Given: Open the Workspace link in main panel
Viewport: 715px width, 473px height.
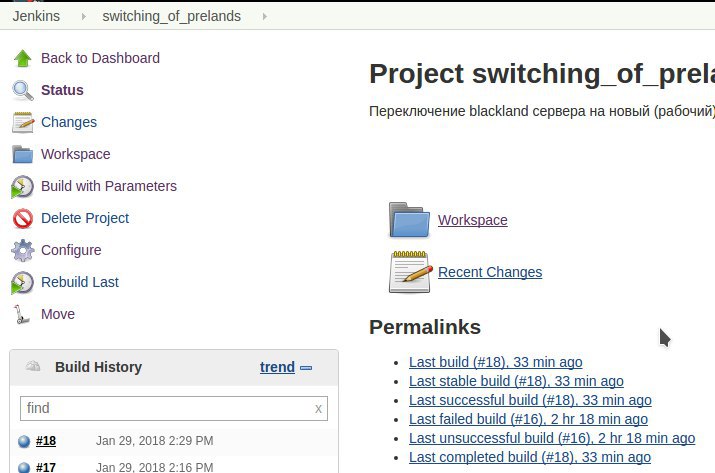Looking at the screenshot, I should 472,220.
